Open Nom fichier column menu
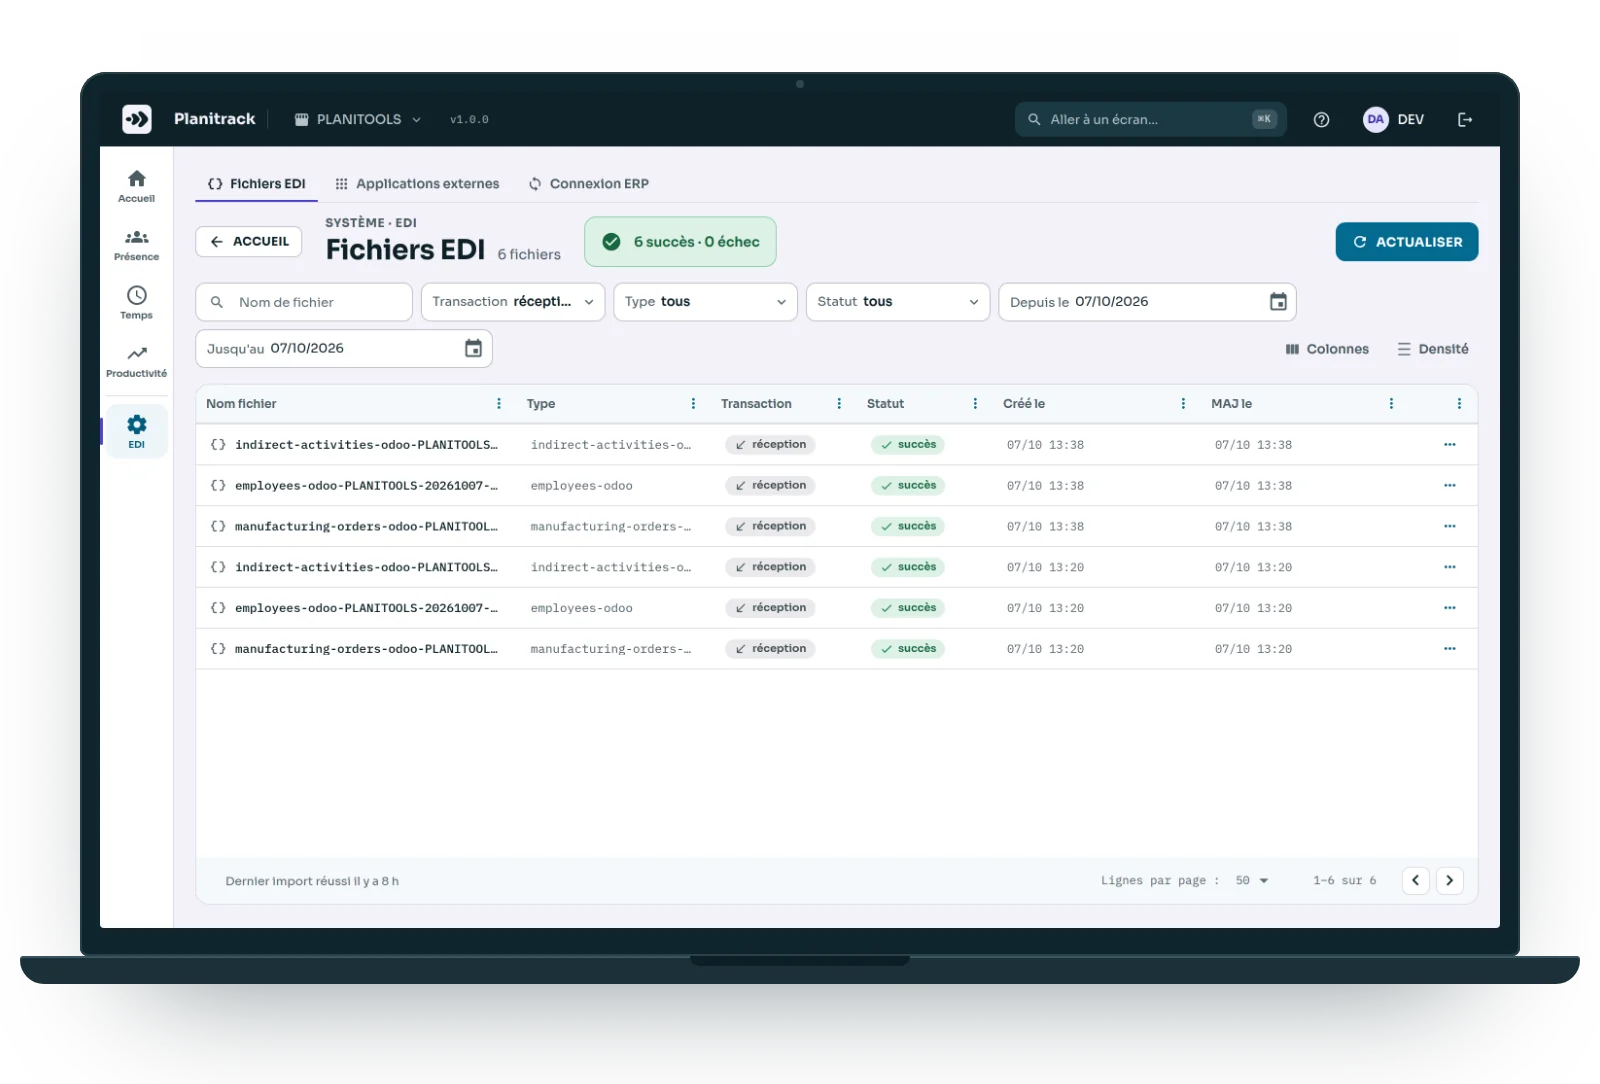The width and height of the screenshot is (1600, 1084). [x=499, y=404]
